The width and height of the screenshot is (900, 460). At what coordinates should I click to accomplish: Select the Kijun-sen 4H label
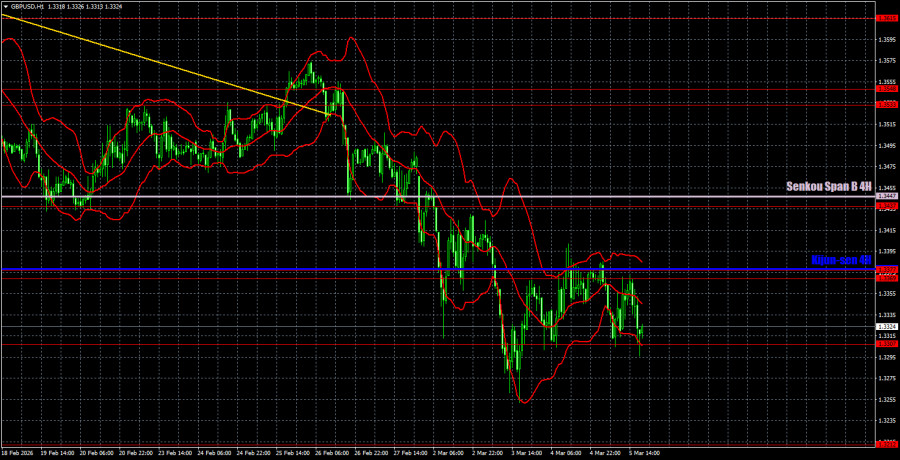pyautogui.click(x=841, y=260)
